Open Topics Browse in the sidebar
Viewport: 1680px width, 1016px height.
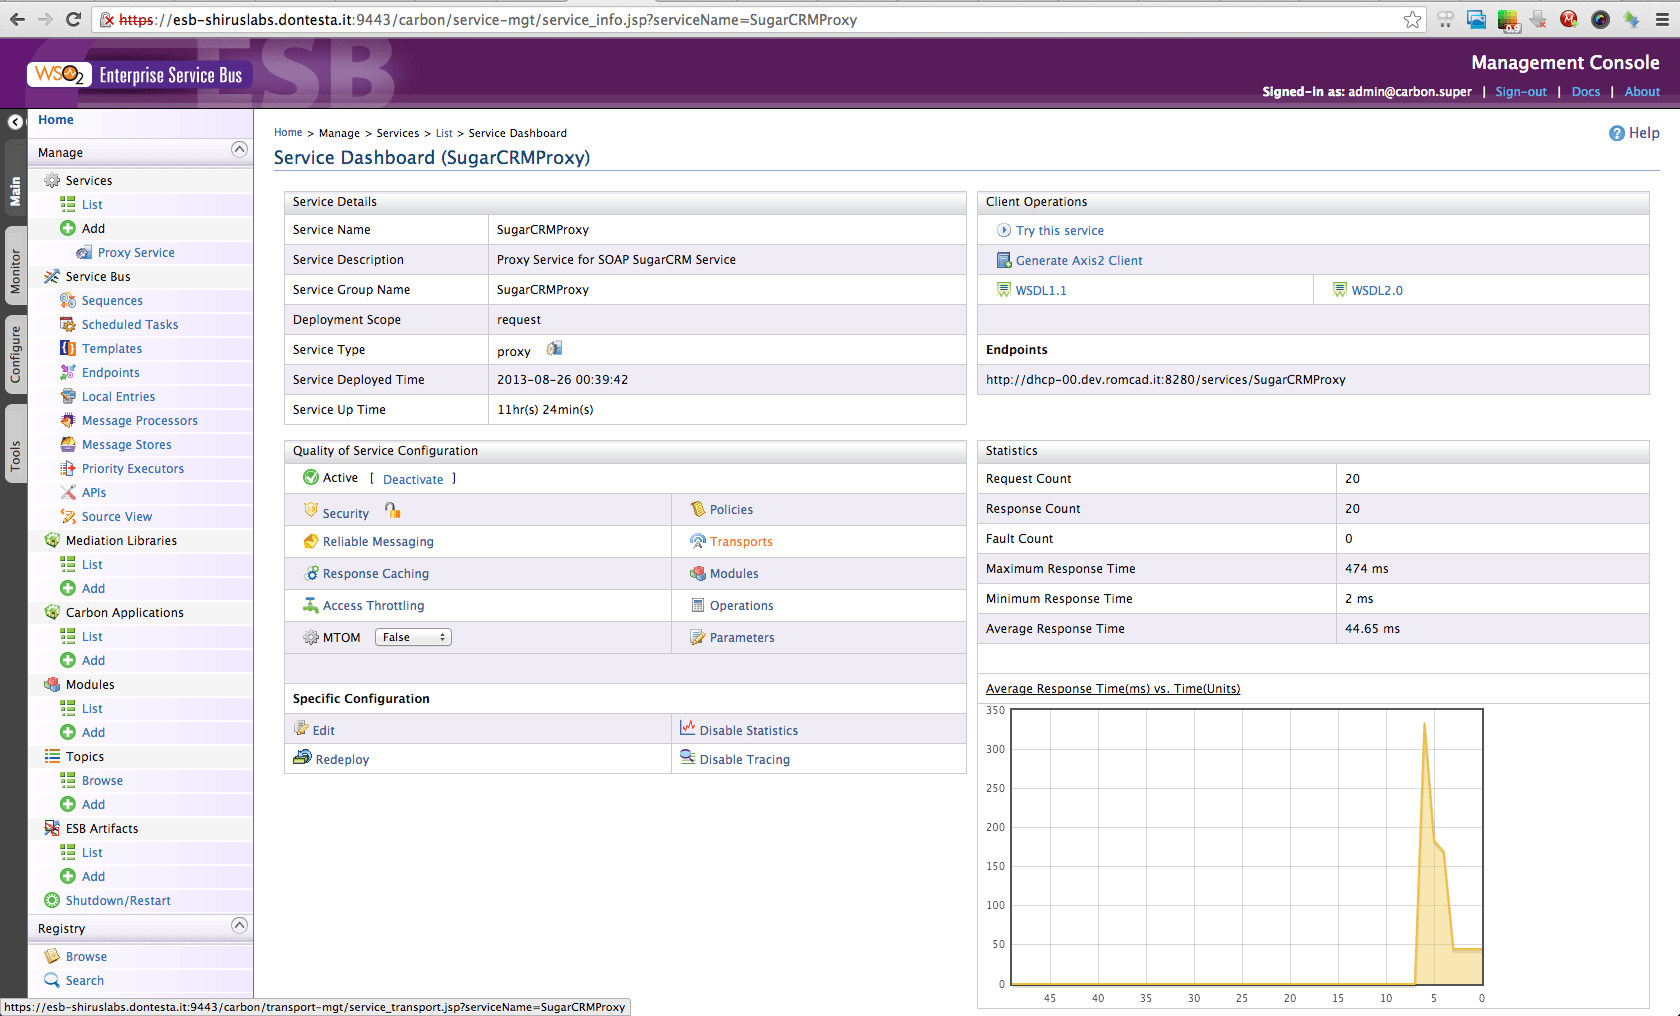[102, 780]
